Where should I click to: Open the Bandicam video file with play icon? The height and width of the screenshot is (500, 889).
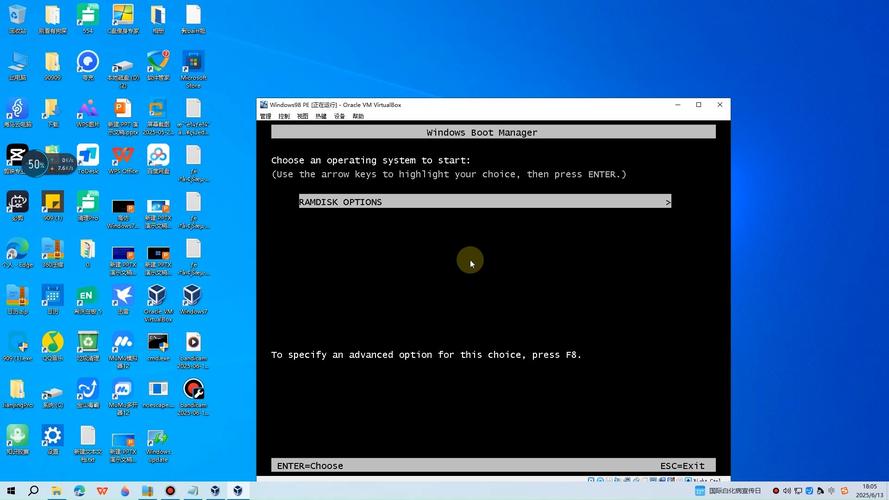pos(193,350)
